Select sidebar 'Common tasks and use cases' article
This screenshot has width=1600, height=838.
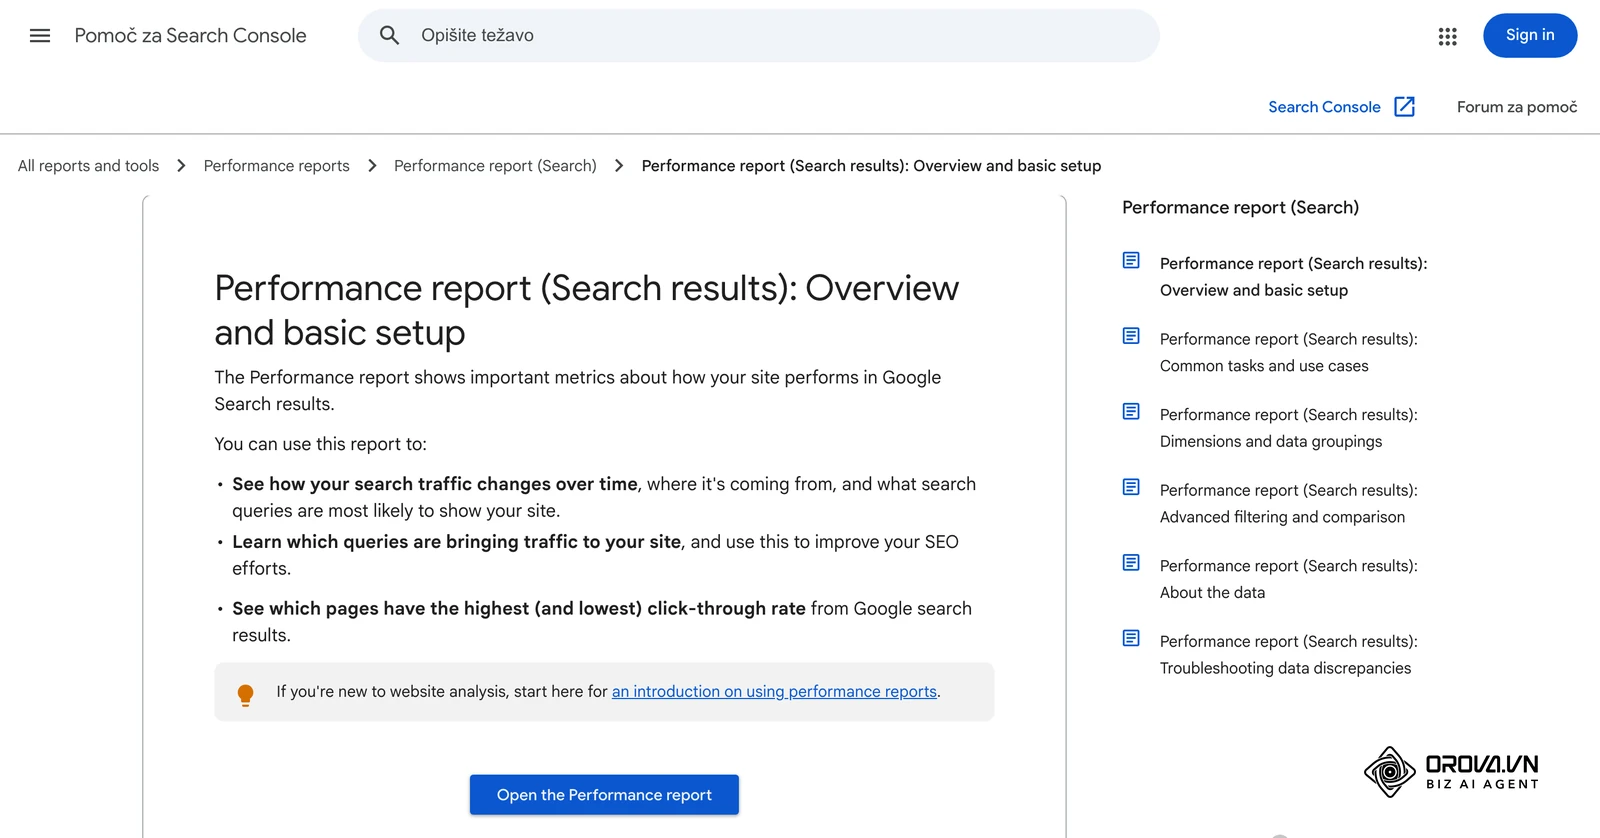tap(1288, 353)
